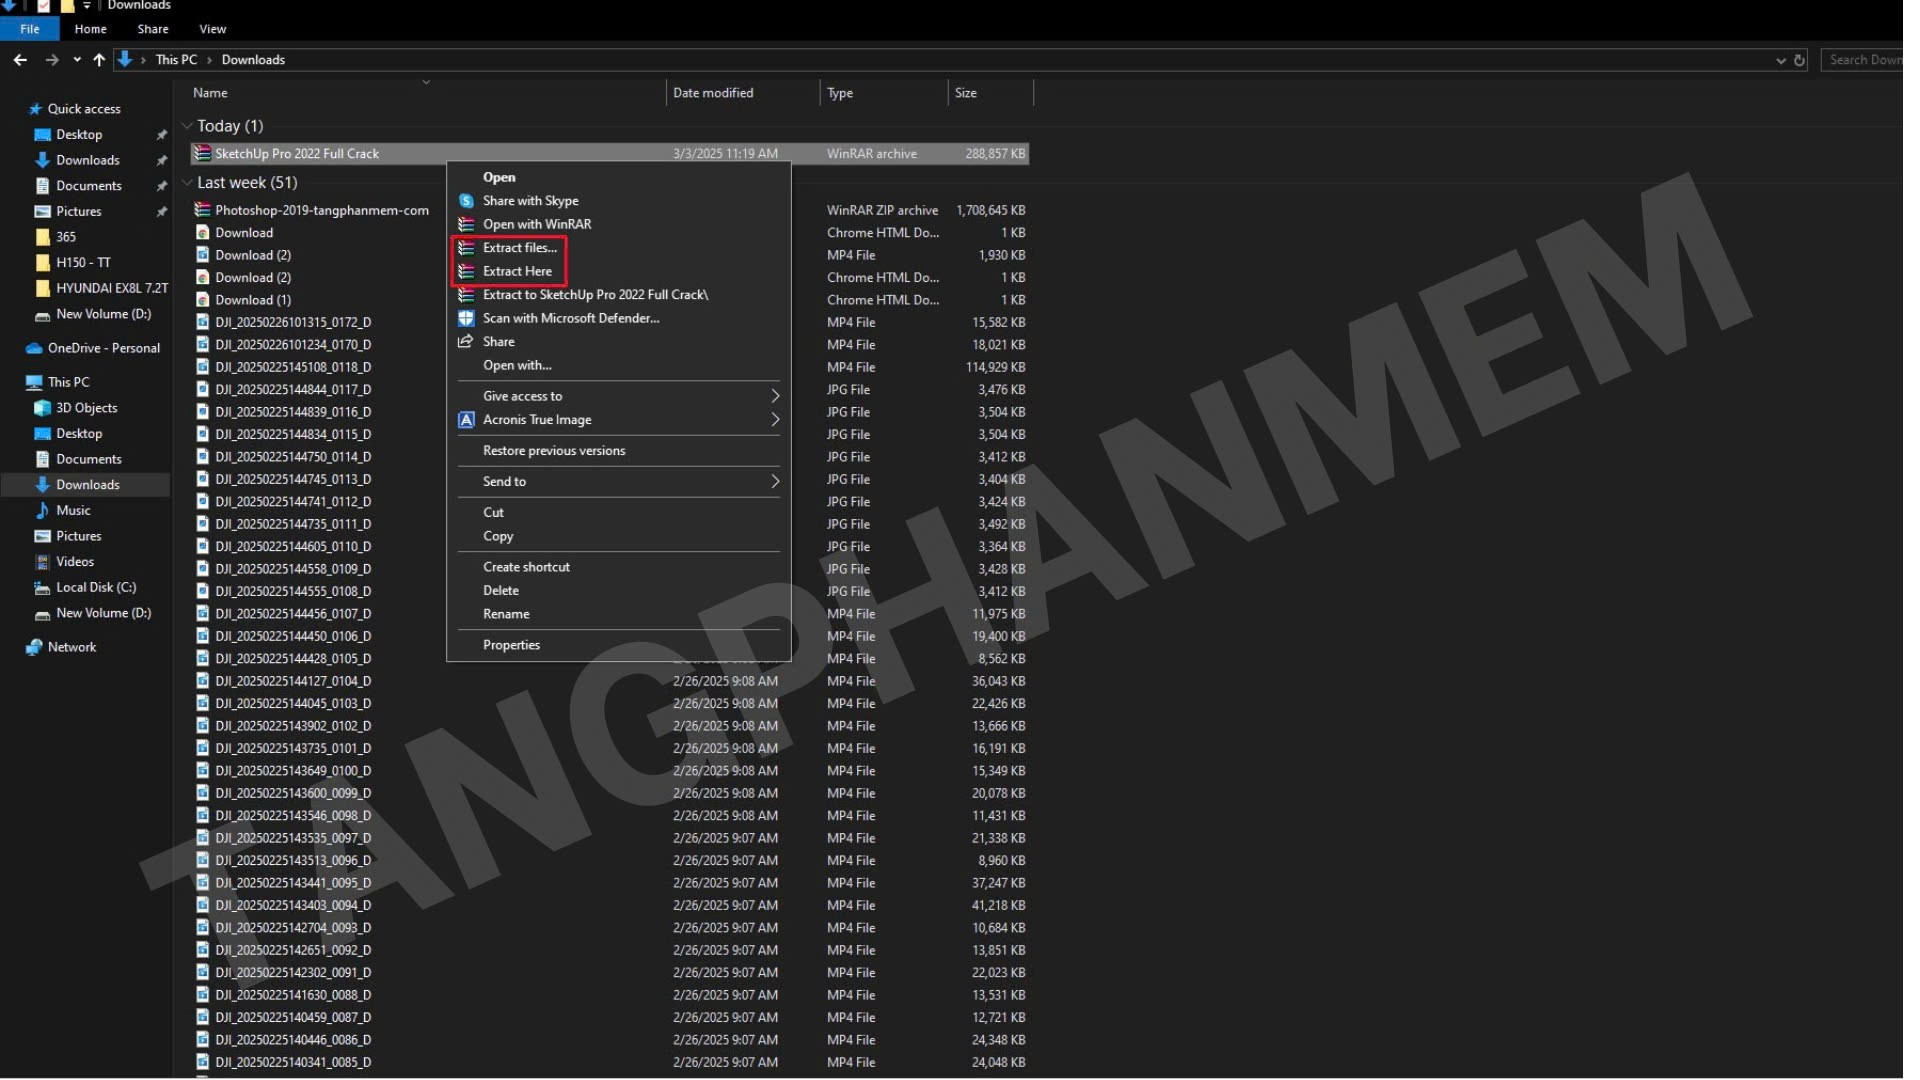Select Desktop under Quick access
This screenshot has width=1920, height=1080.
tap(79, 135)
